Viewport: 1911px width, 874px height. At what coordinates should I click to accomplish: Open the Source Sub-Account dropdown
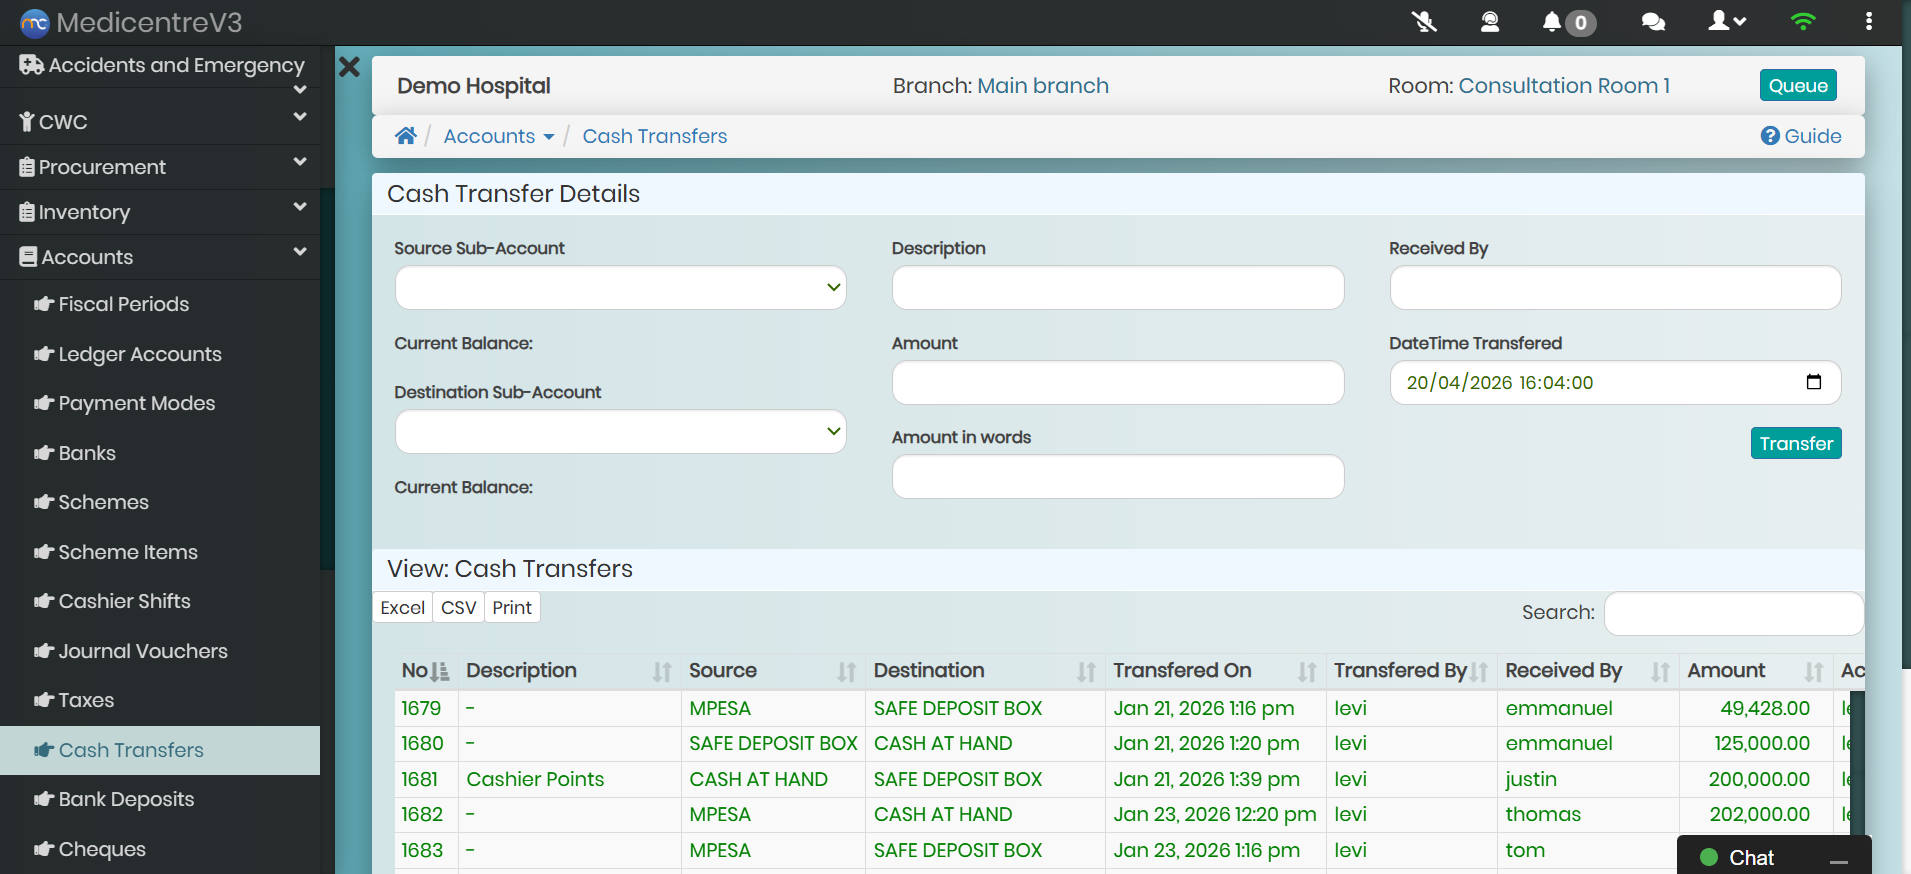pyautogui.click(x=620, y=288)
